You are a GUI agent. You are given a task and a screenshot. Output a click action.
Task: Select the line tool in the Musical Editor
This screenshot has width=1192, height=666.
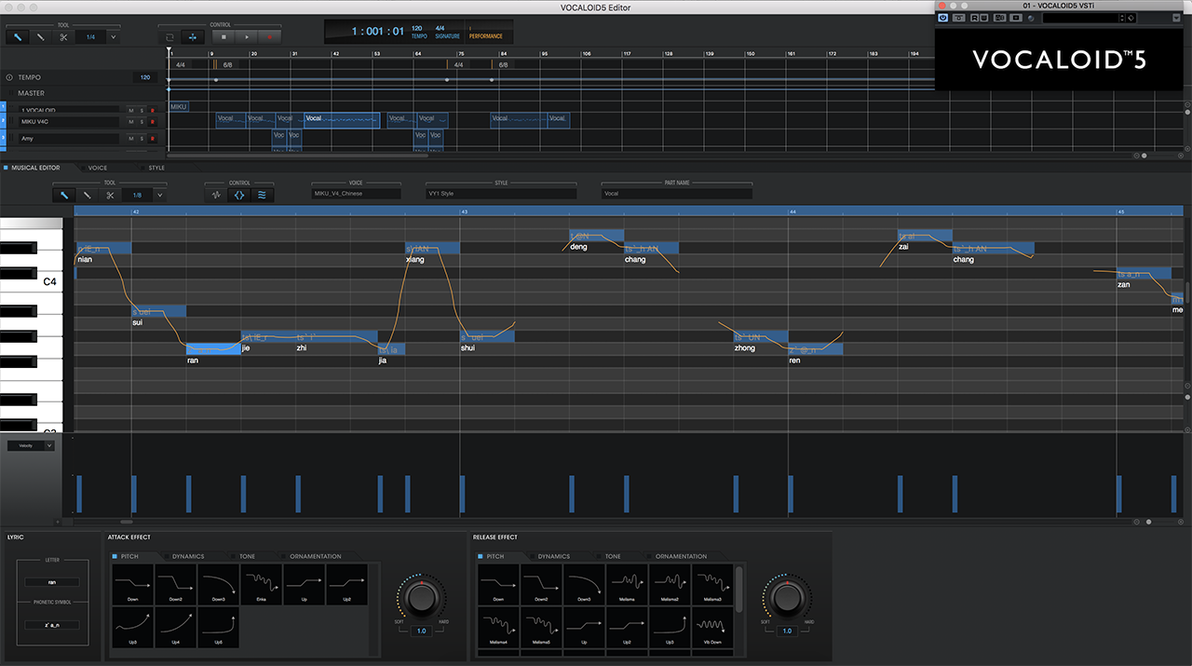(87, 195)
